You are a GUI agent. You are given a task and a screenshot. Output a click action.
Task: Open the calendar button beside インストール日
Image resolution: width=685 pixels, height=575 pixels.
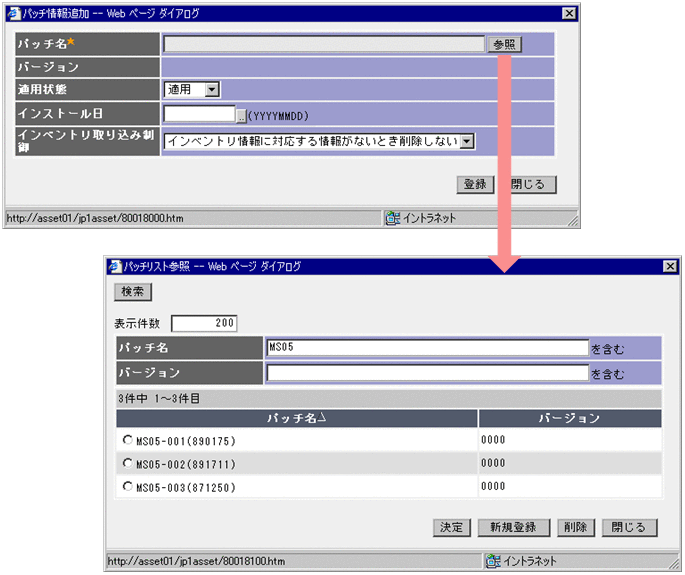coord(241,116)
